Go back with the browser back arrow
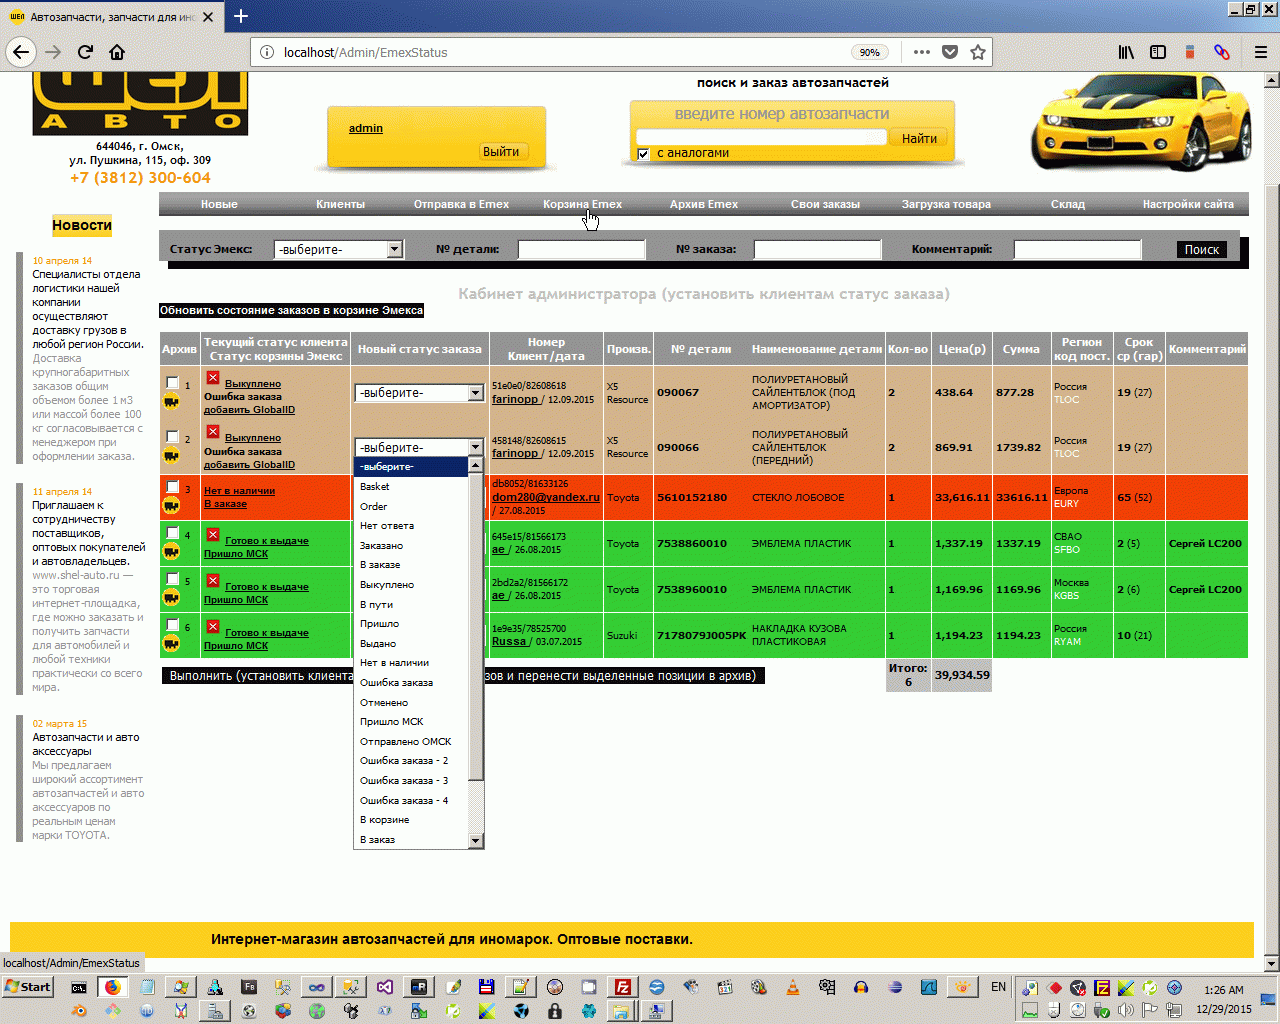 coord(21,52)
